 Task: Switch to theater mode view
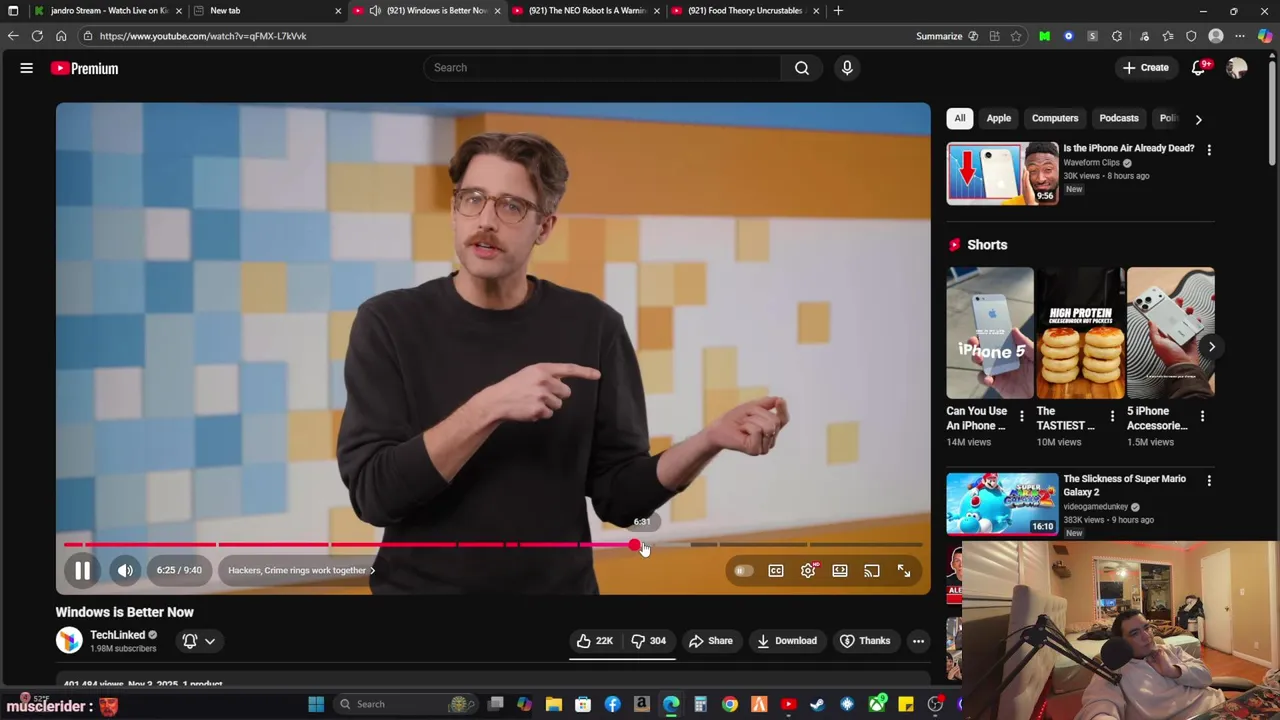[840, 571]
